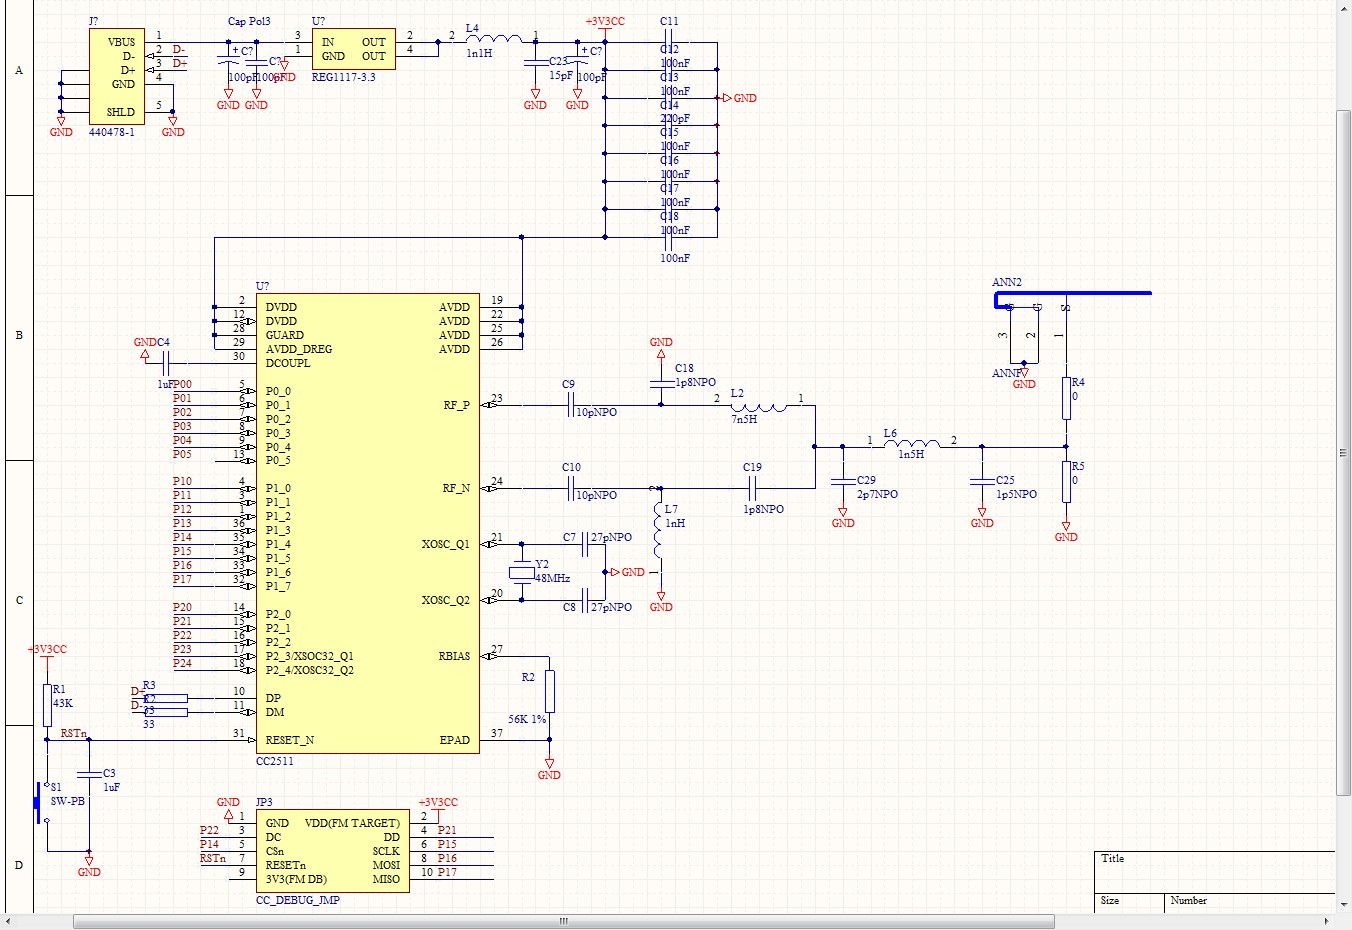1352x930 pixels.
Task: Select the SW-PB push button S1 symbol
Action: click(42, 802)
